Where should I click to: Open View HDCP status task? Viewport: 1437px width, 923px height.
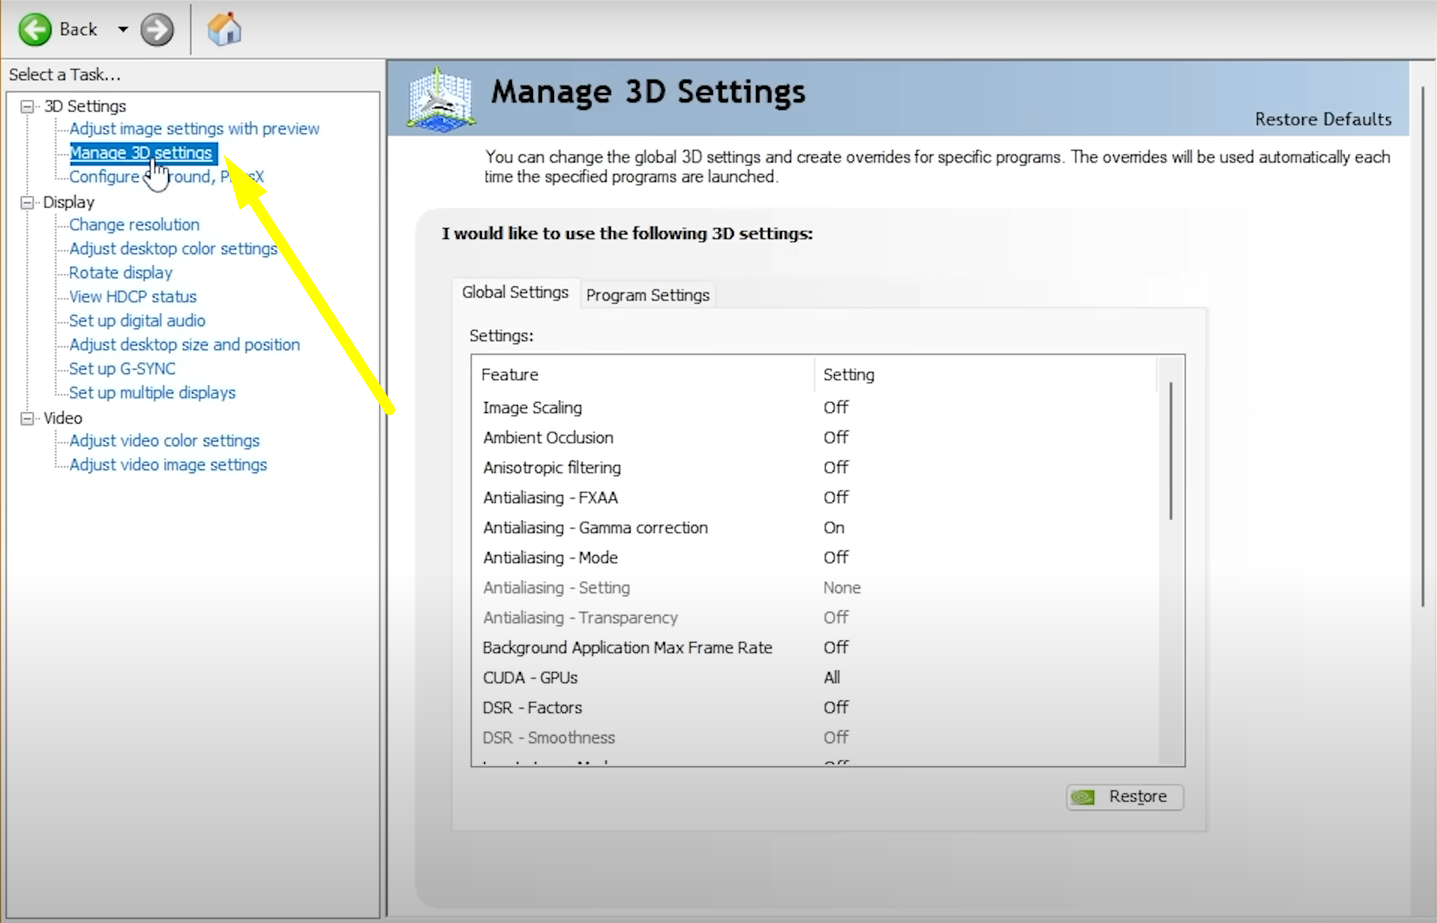(x=132, y=297)
